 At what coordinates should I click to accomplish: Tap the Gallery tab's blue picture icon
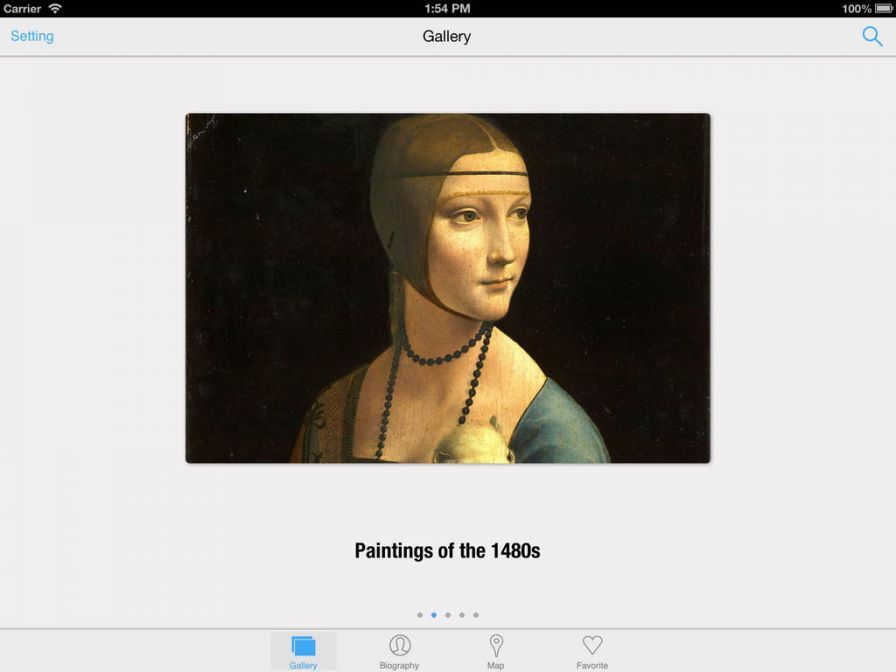pos(303,646)
